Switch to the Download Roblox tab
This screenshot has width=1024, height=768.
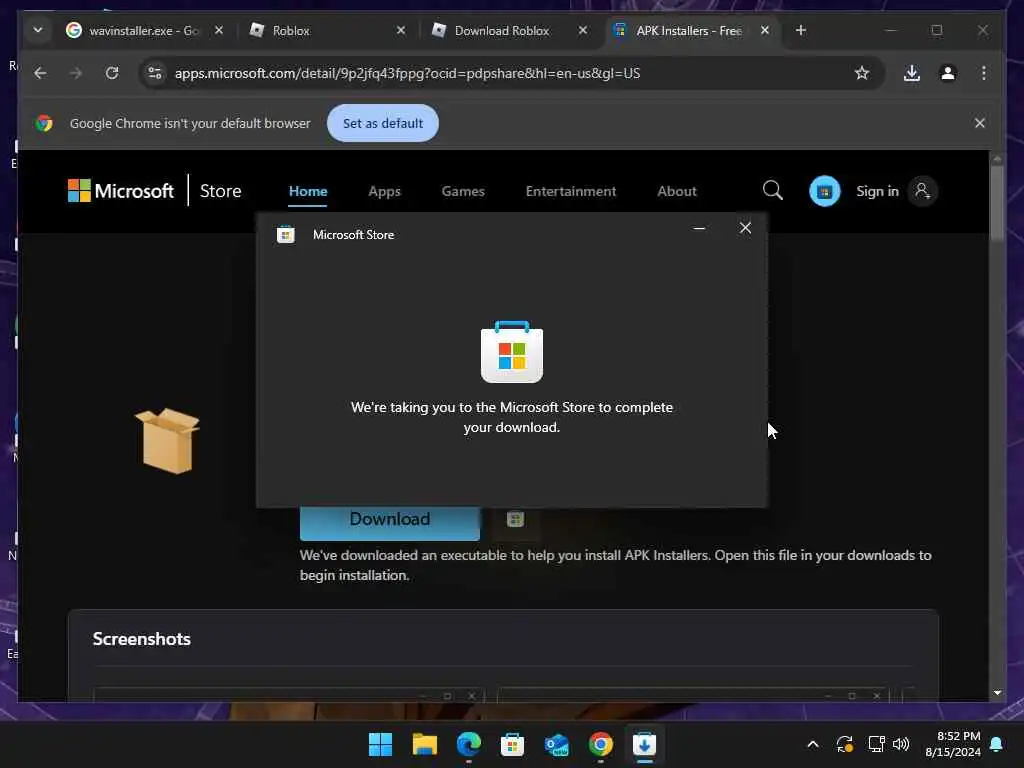[509, 31]
